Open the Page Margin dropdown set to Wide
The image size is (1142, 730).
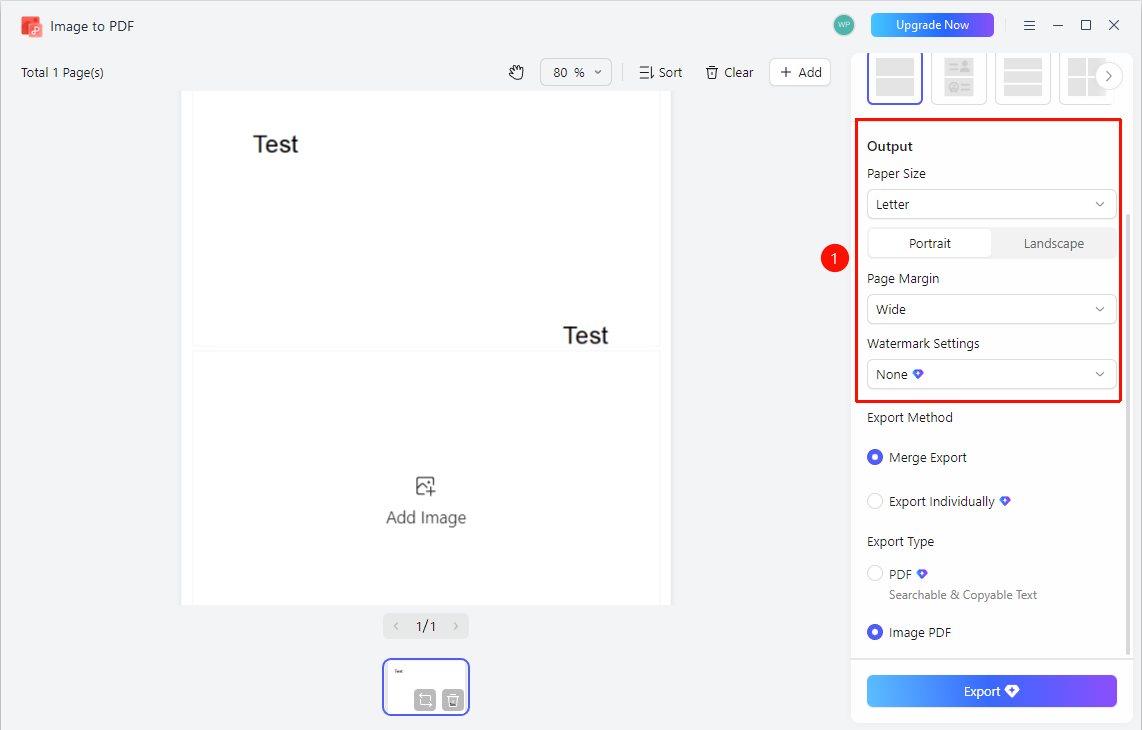pos(991,309)
